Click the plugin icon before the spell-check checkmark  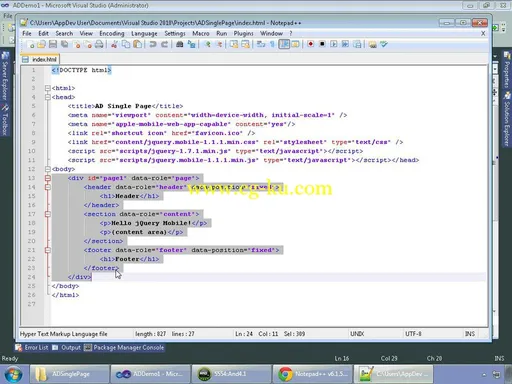372,44
